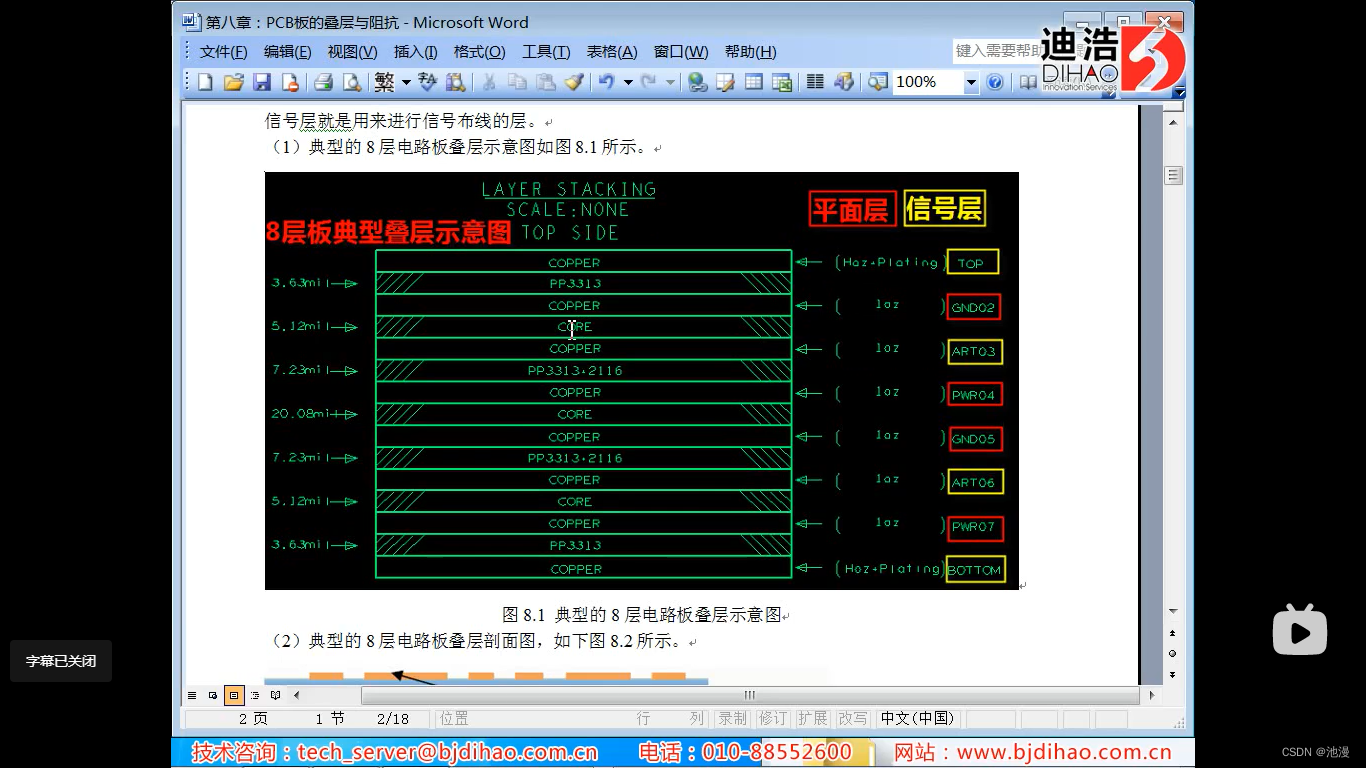Switch to Outline view button
1366x768 pixels.
[255, 695]
